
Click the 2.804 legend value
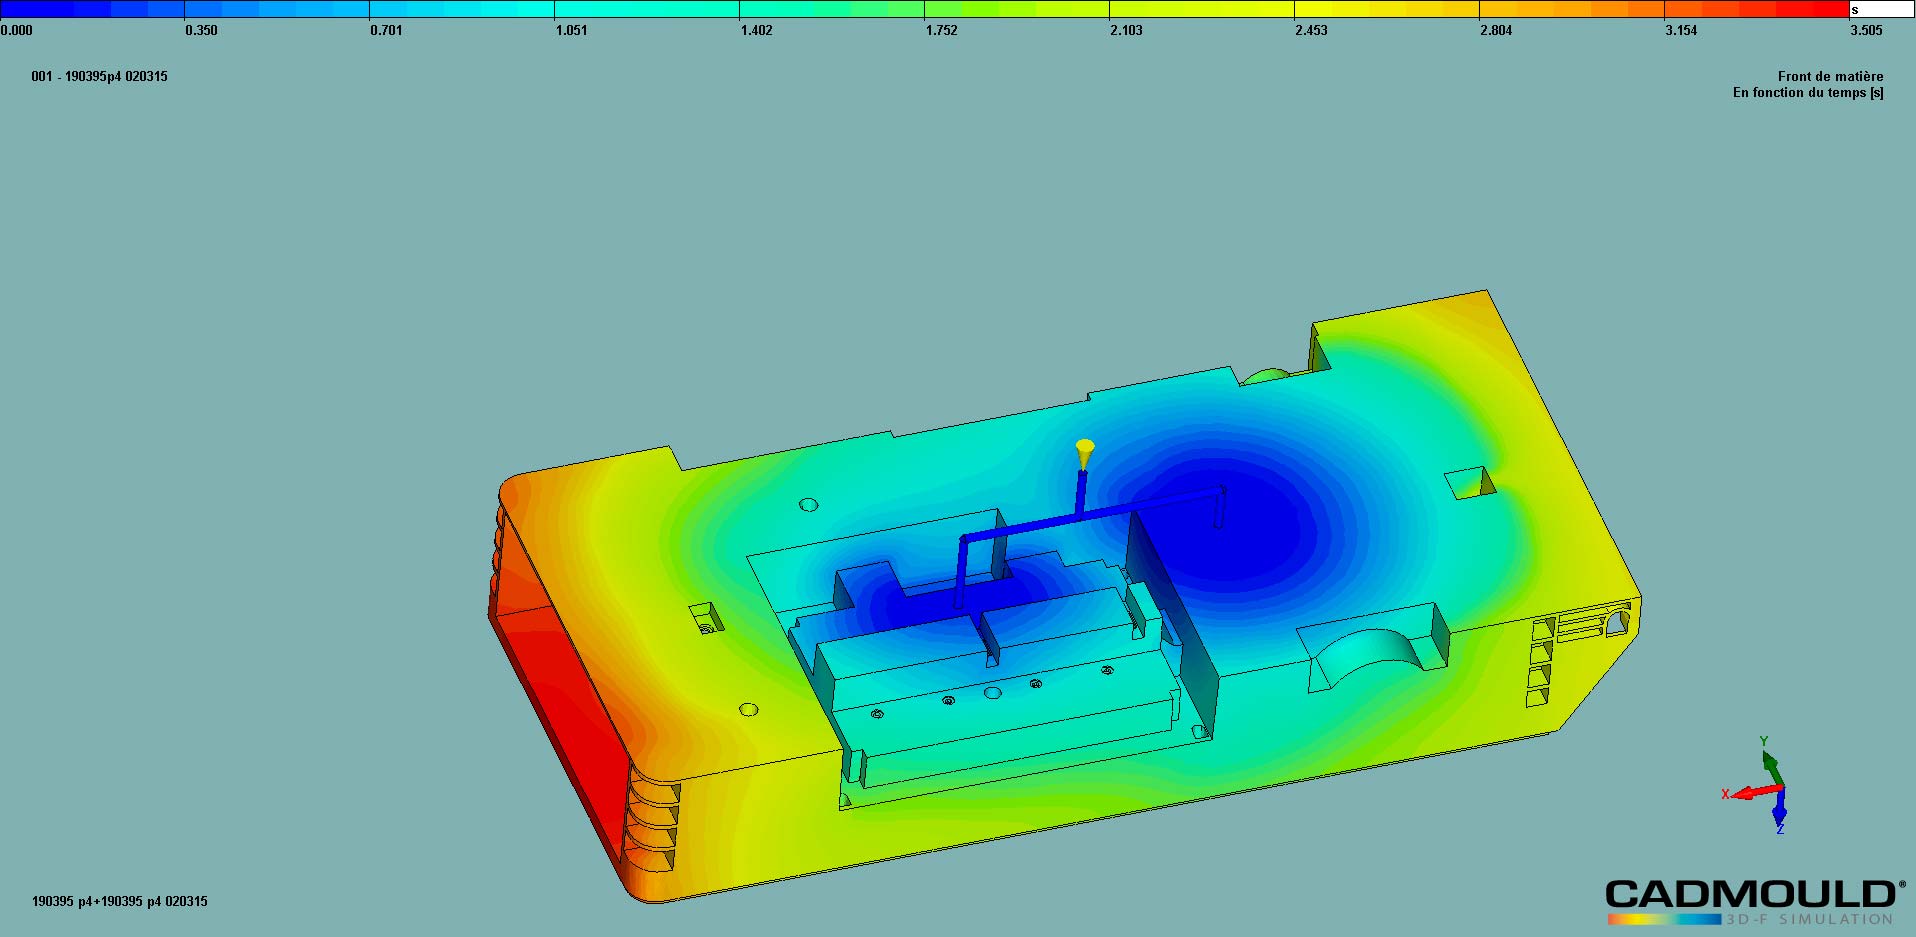[x=1496, y=30]
